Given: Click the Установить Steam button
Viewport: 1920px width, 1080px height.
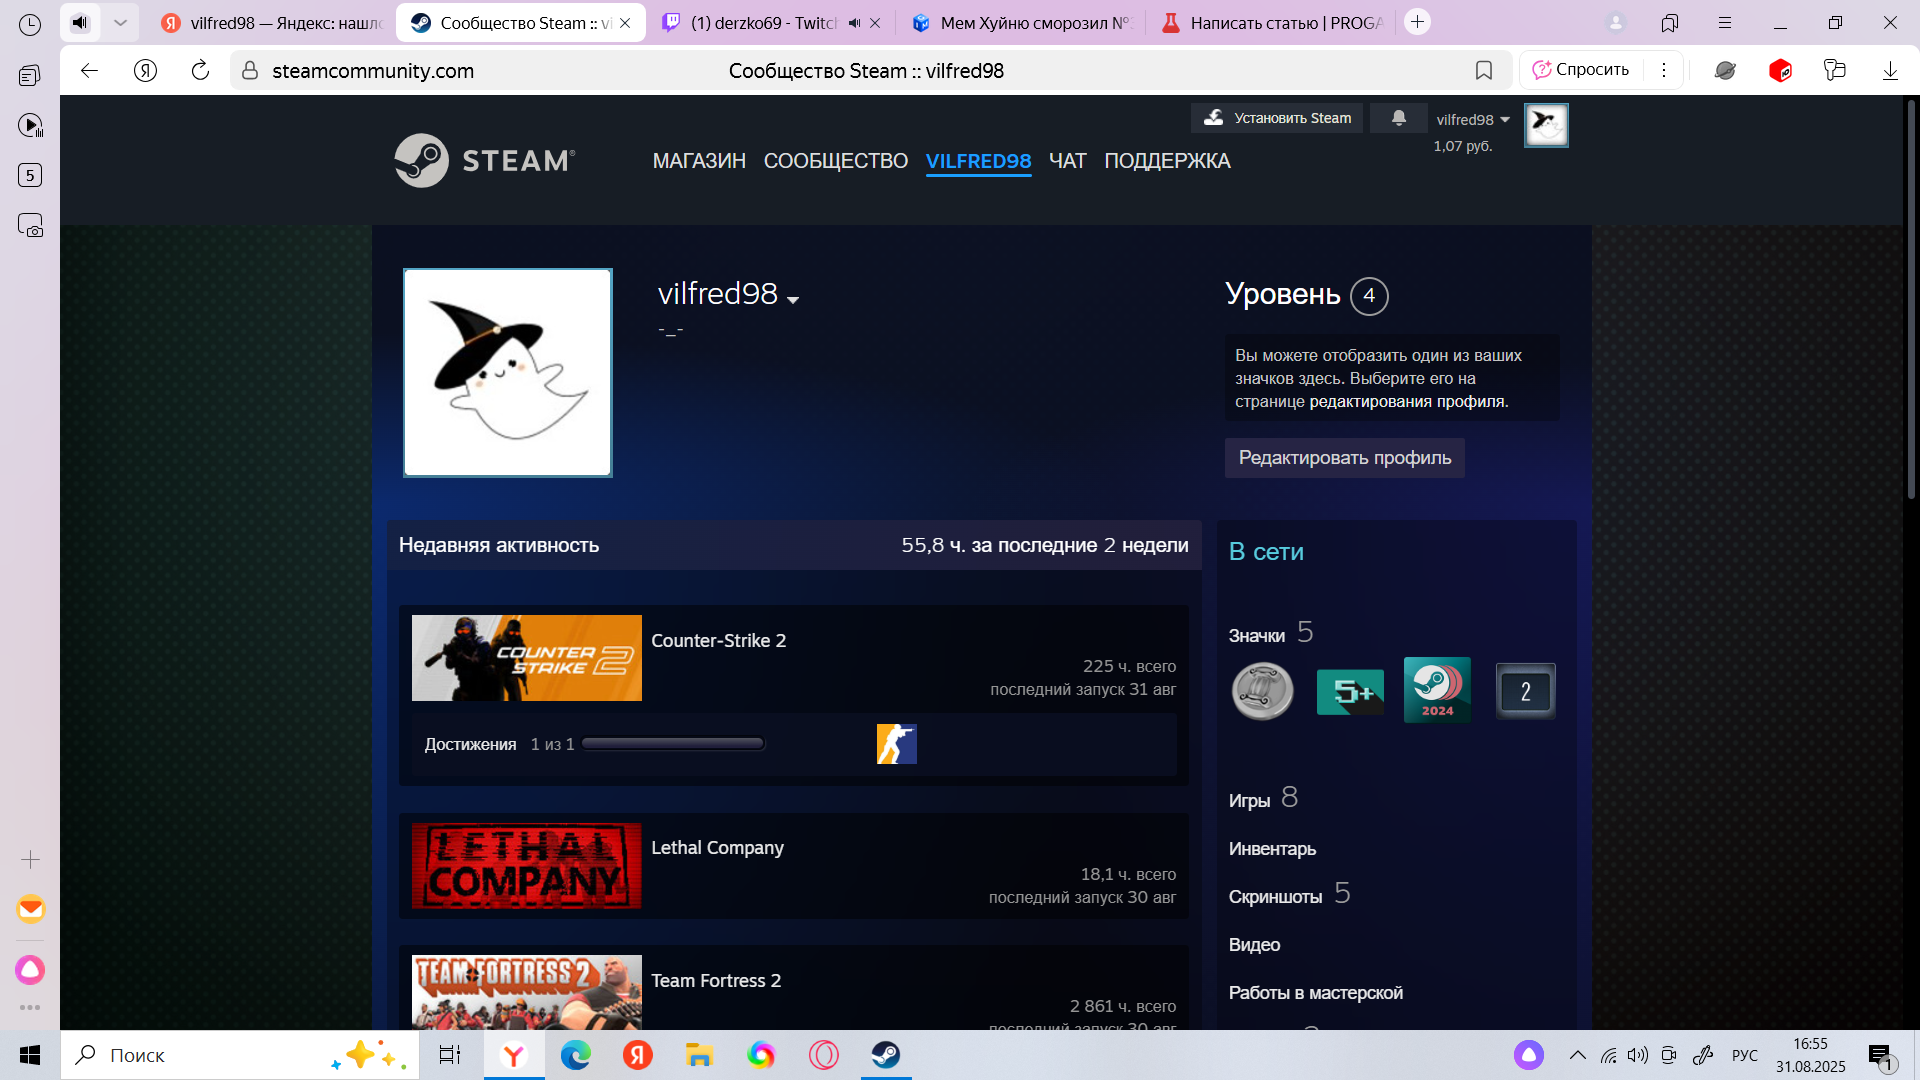Looking at the screenshot, I should coord(1277,118).
